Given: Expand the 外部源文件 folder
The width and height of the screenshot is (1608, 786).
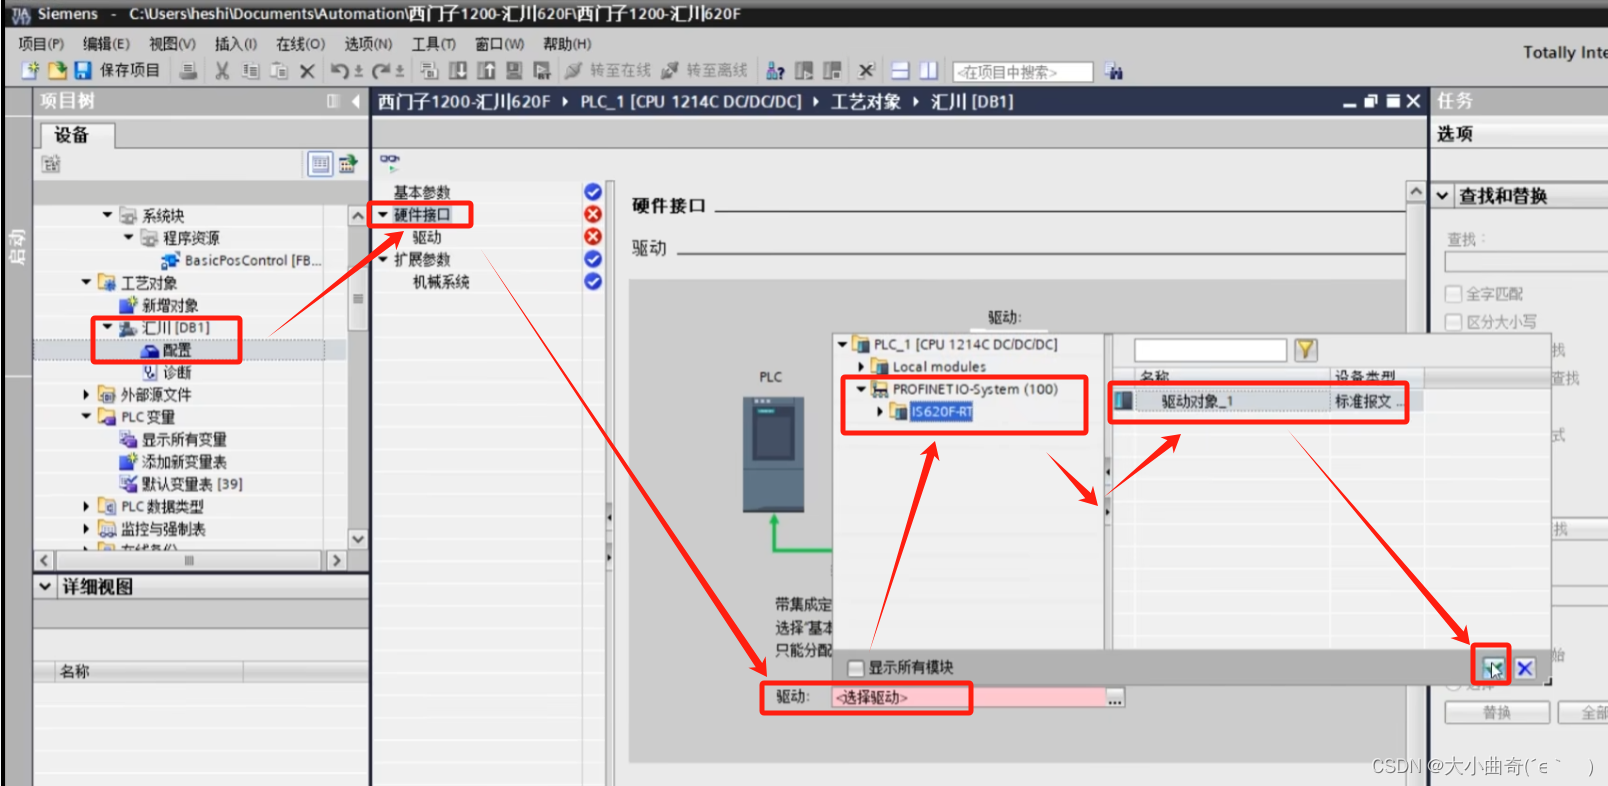Looking at the screenshot, I should [86, 395].
